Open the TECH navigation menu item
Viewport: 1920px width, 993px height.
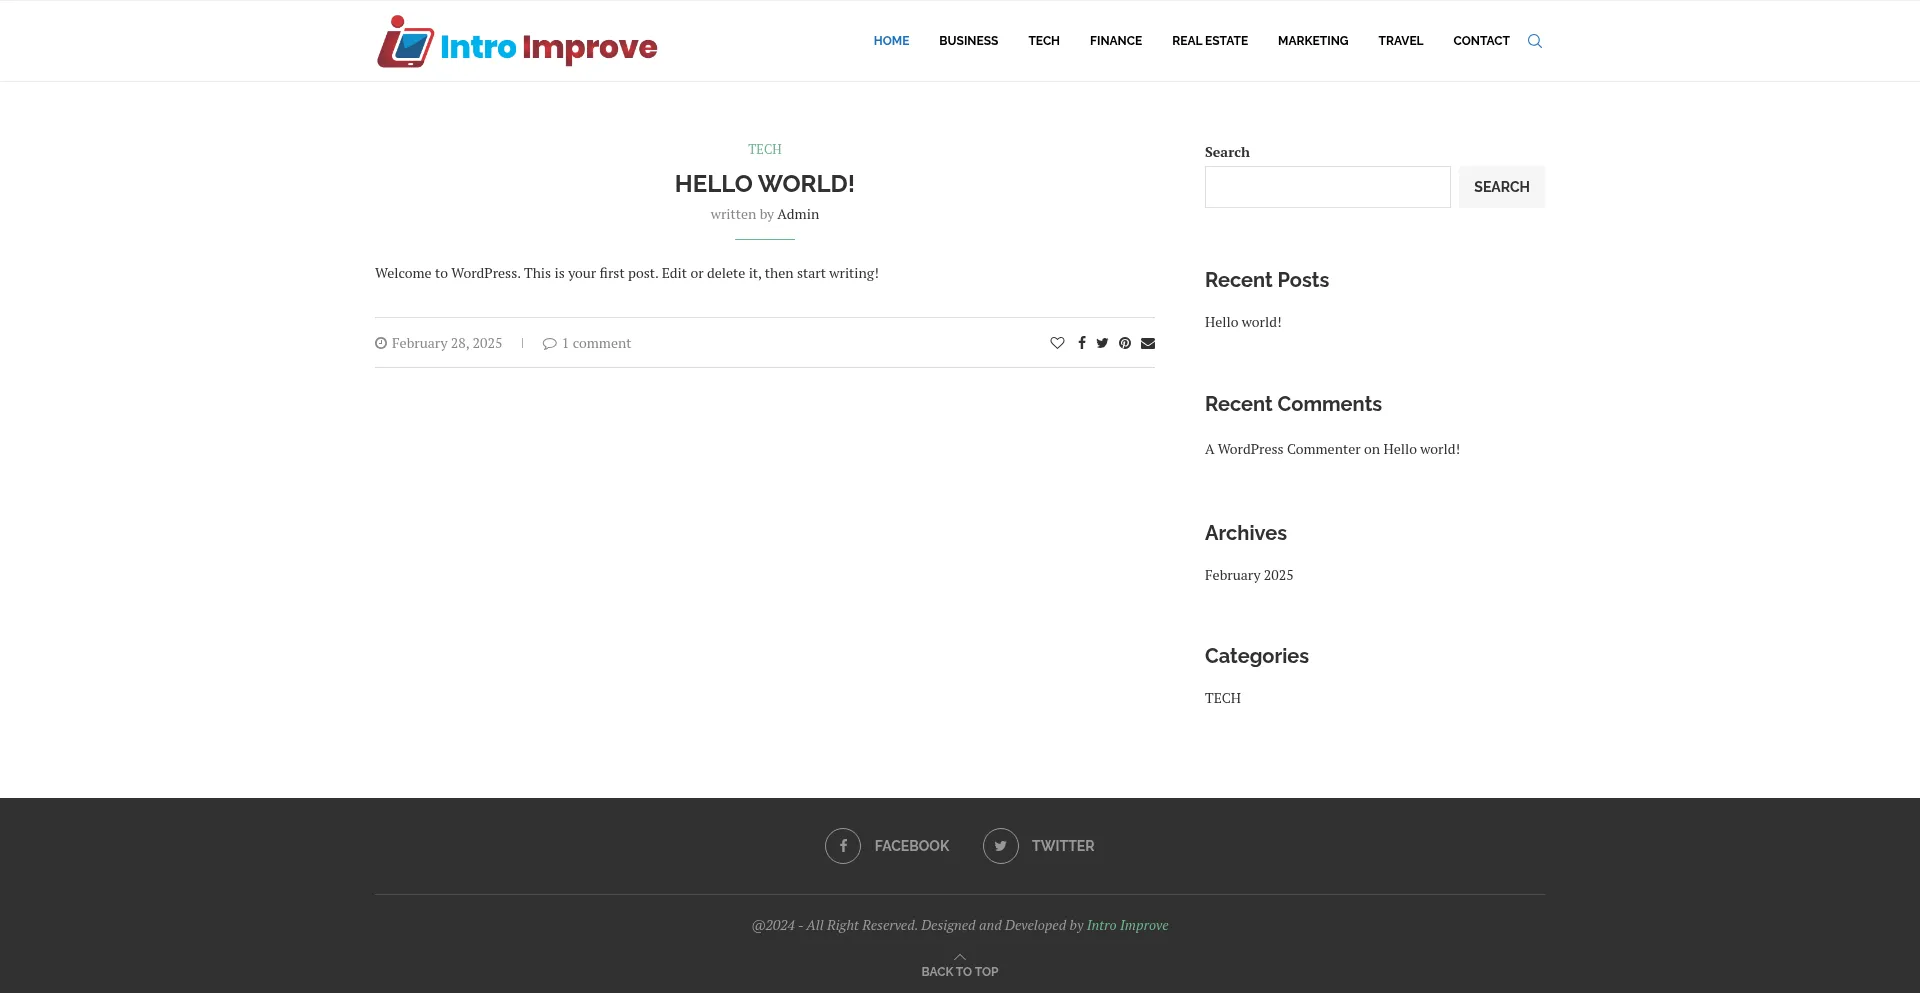1044,41
